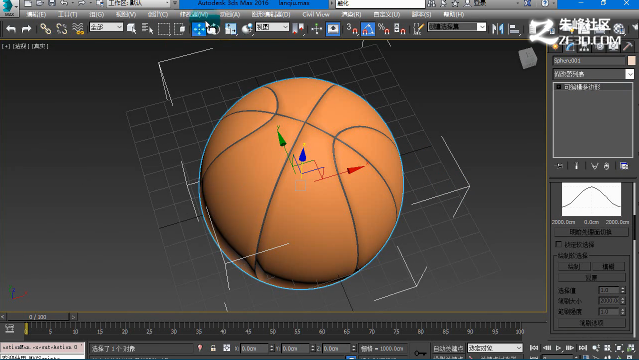The image size is (639, 360).
Task: Select the Unlink Selection tool
Action: [x=62, y=29]
